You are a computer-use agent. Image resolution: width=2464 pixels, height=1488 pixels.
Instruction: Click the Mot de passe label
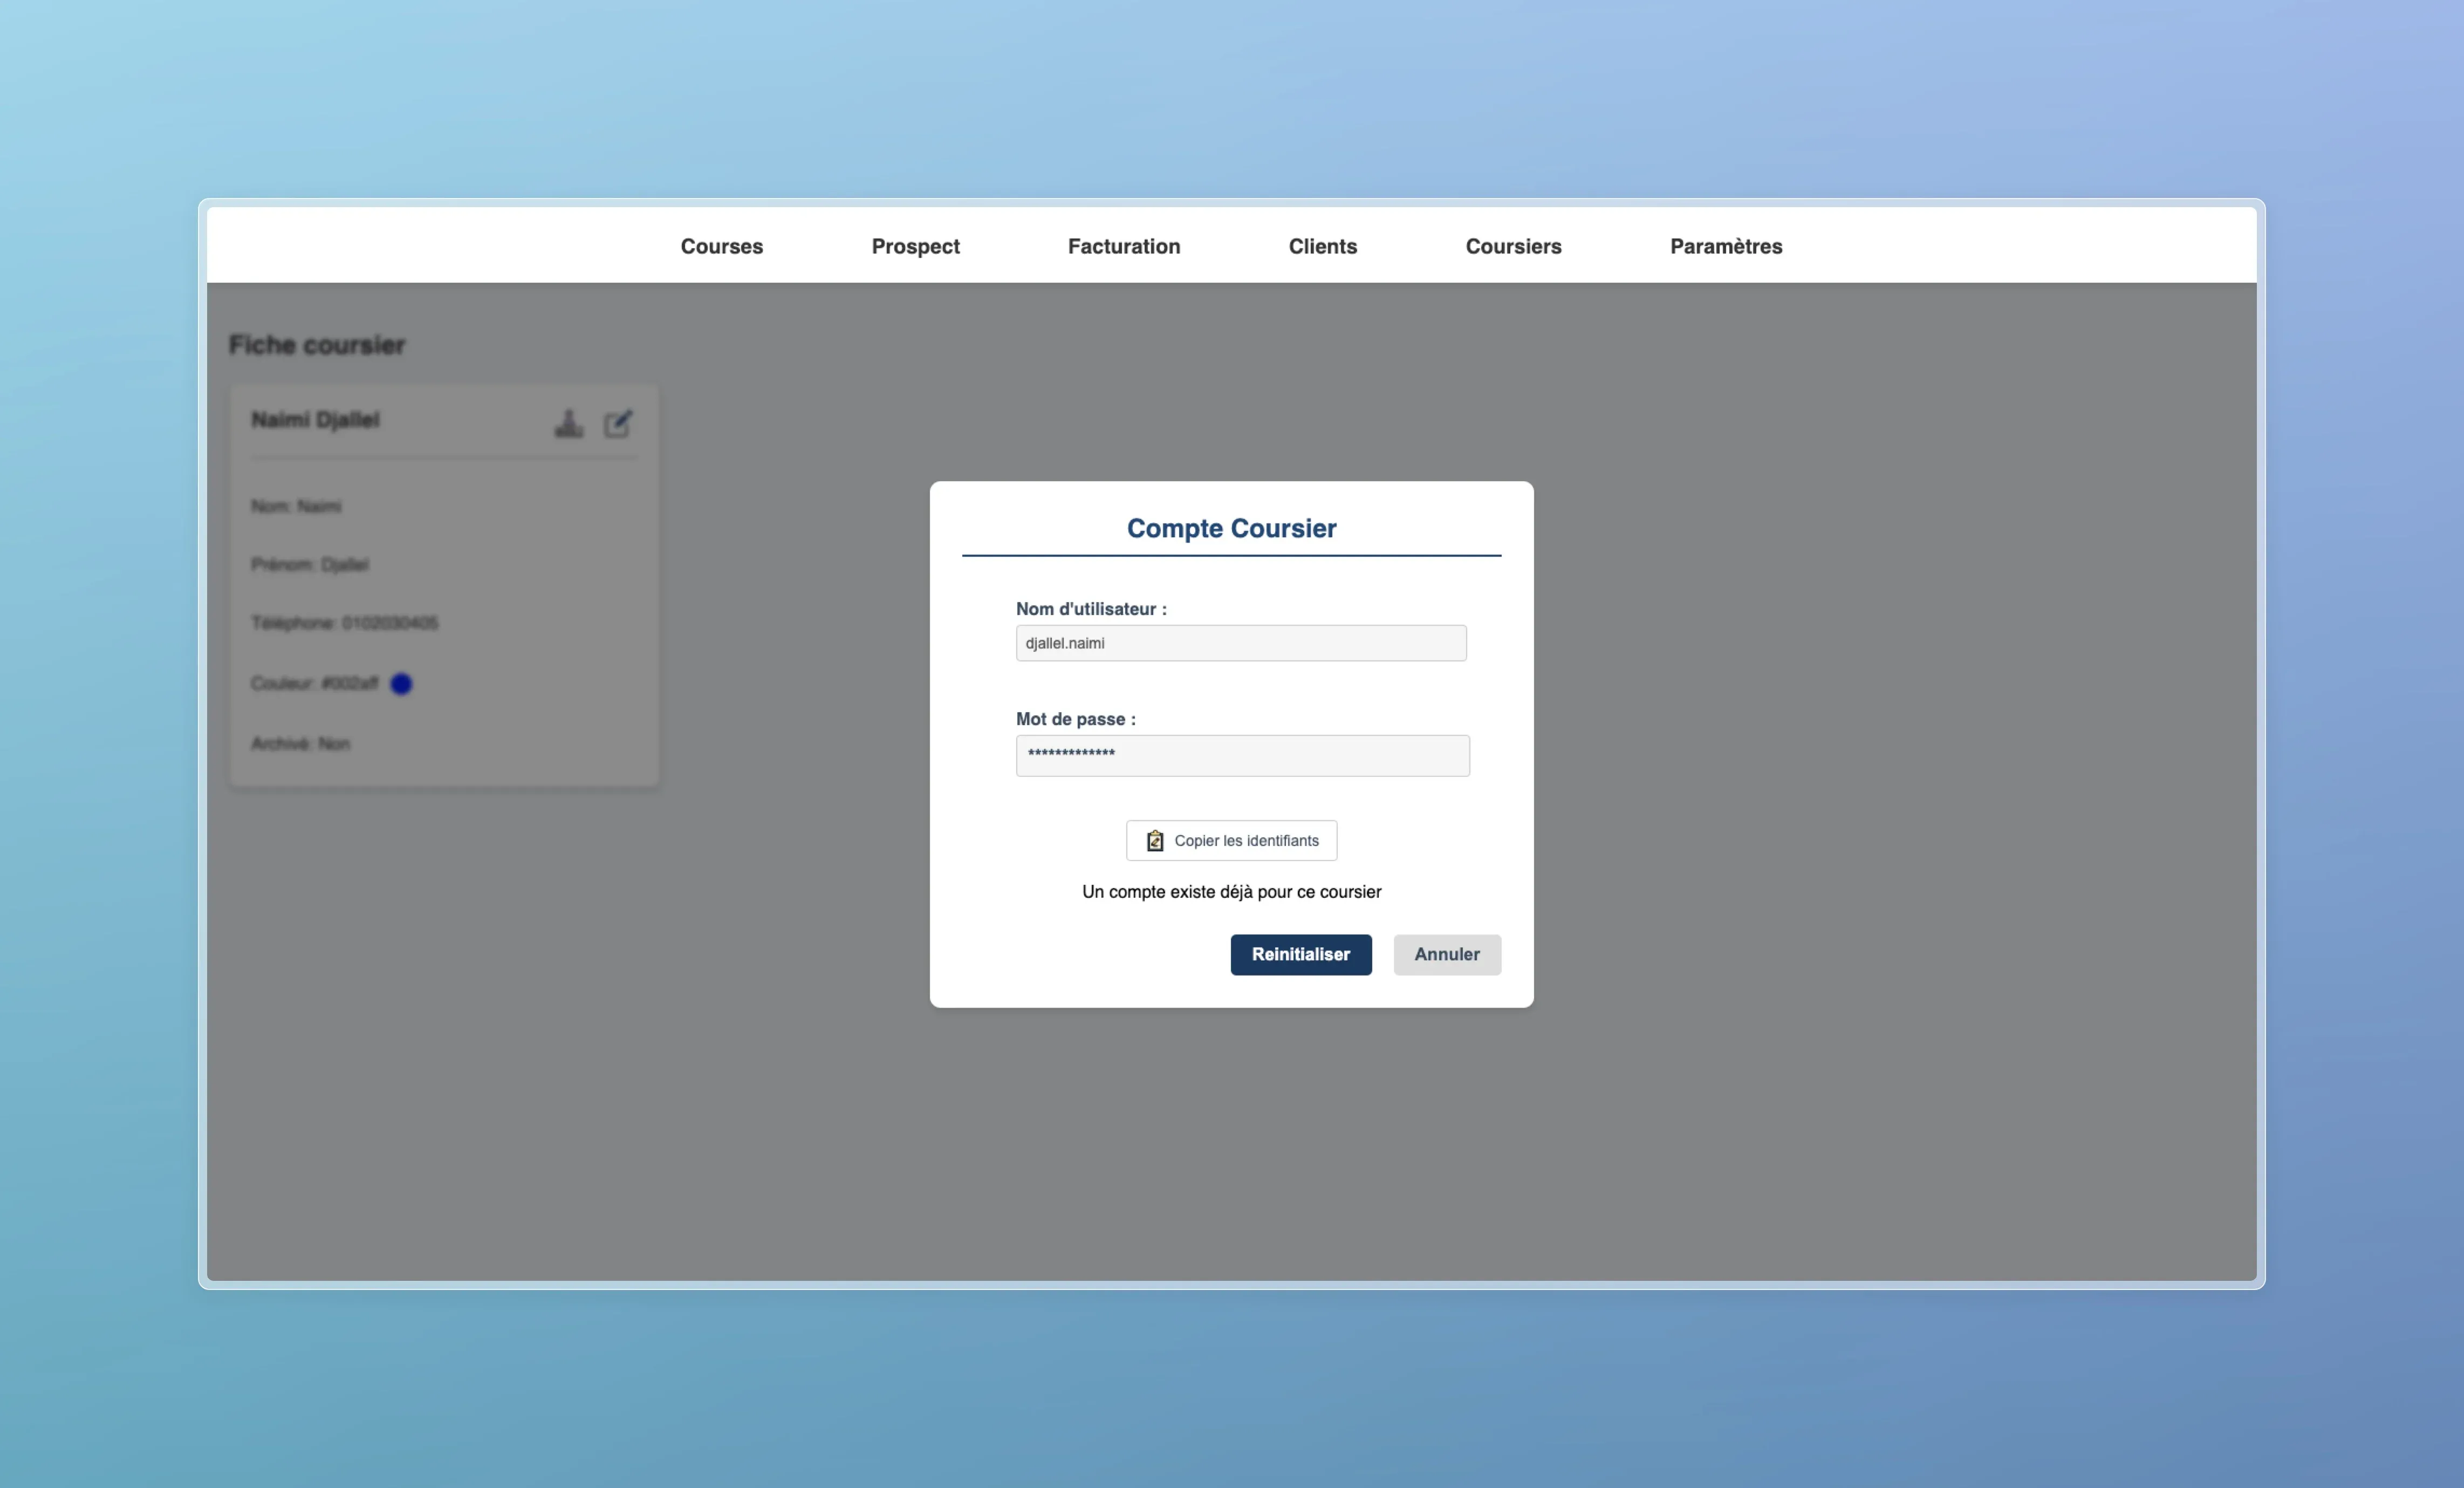tap(1075, 719)
